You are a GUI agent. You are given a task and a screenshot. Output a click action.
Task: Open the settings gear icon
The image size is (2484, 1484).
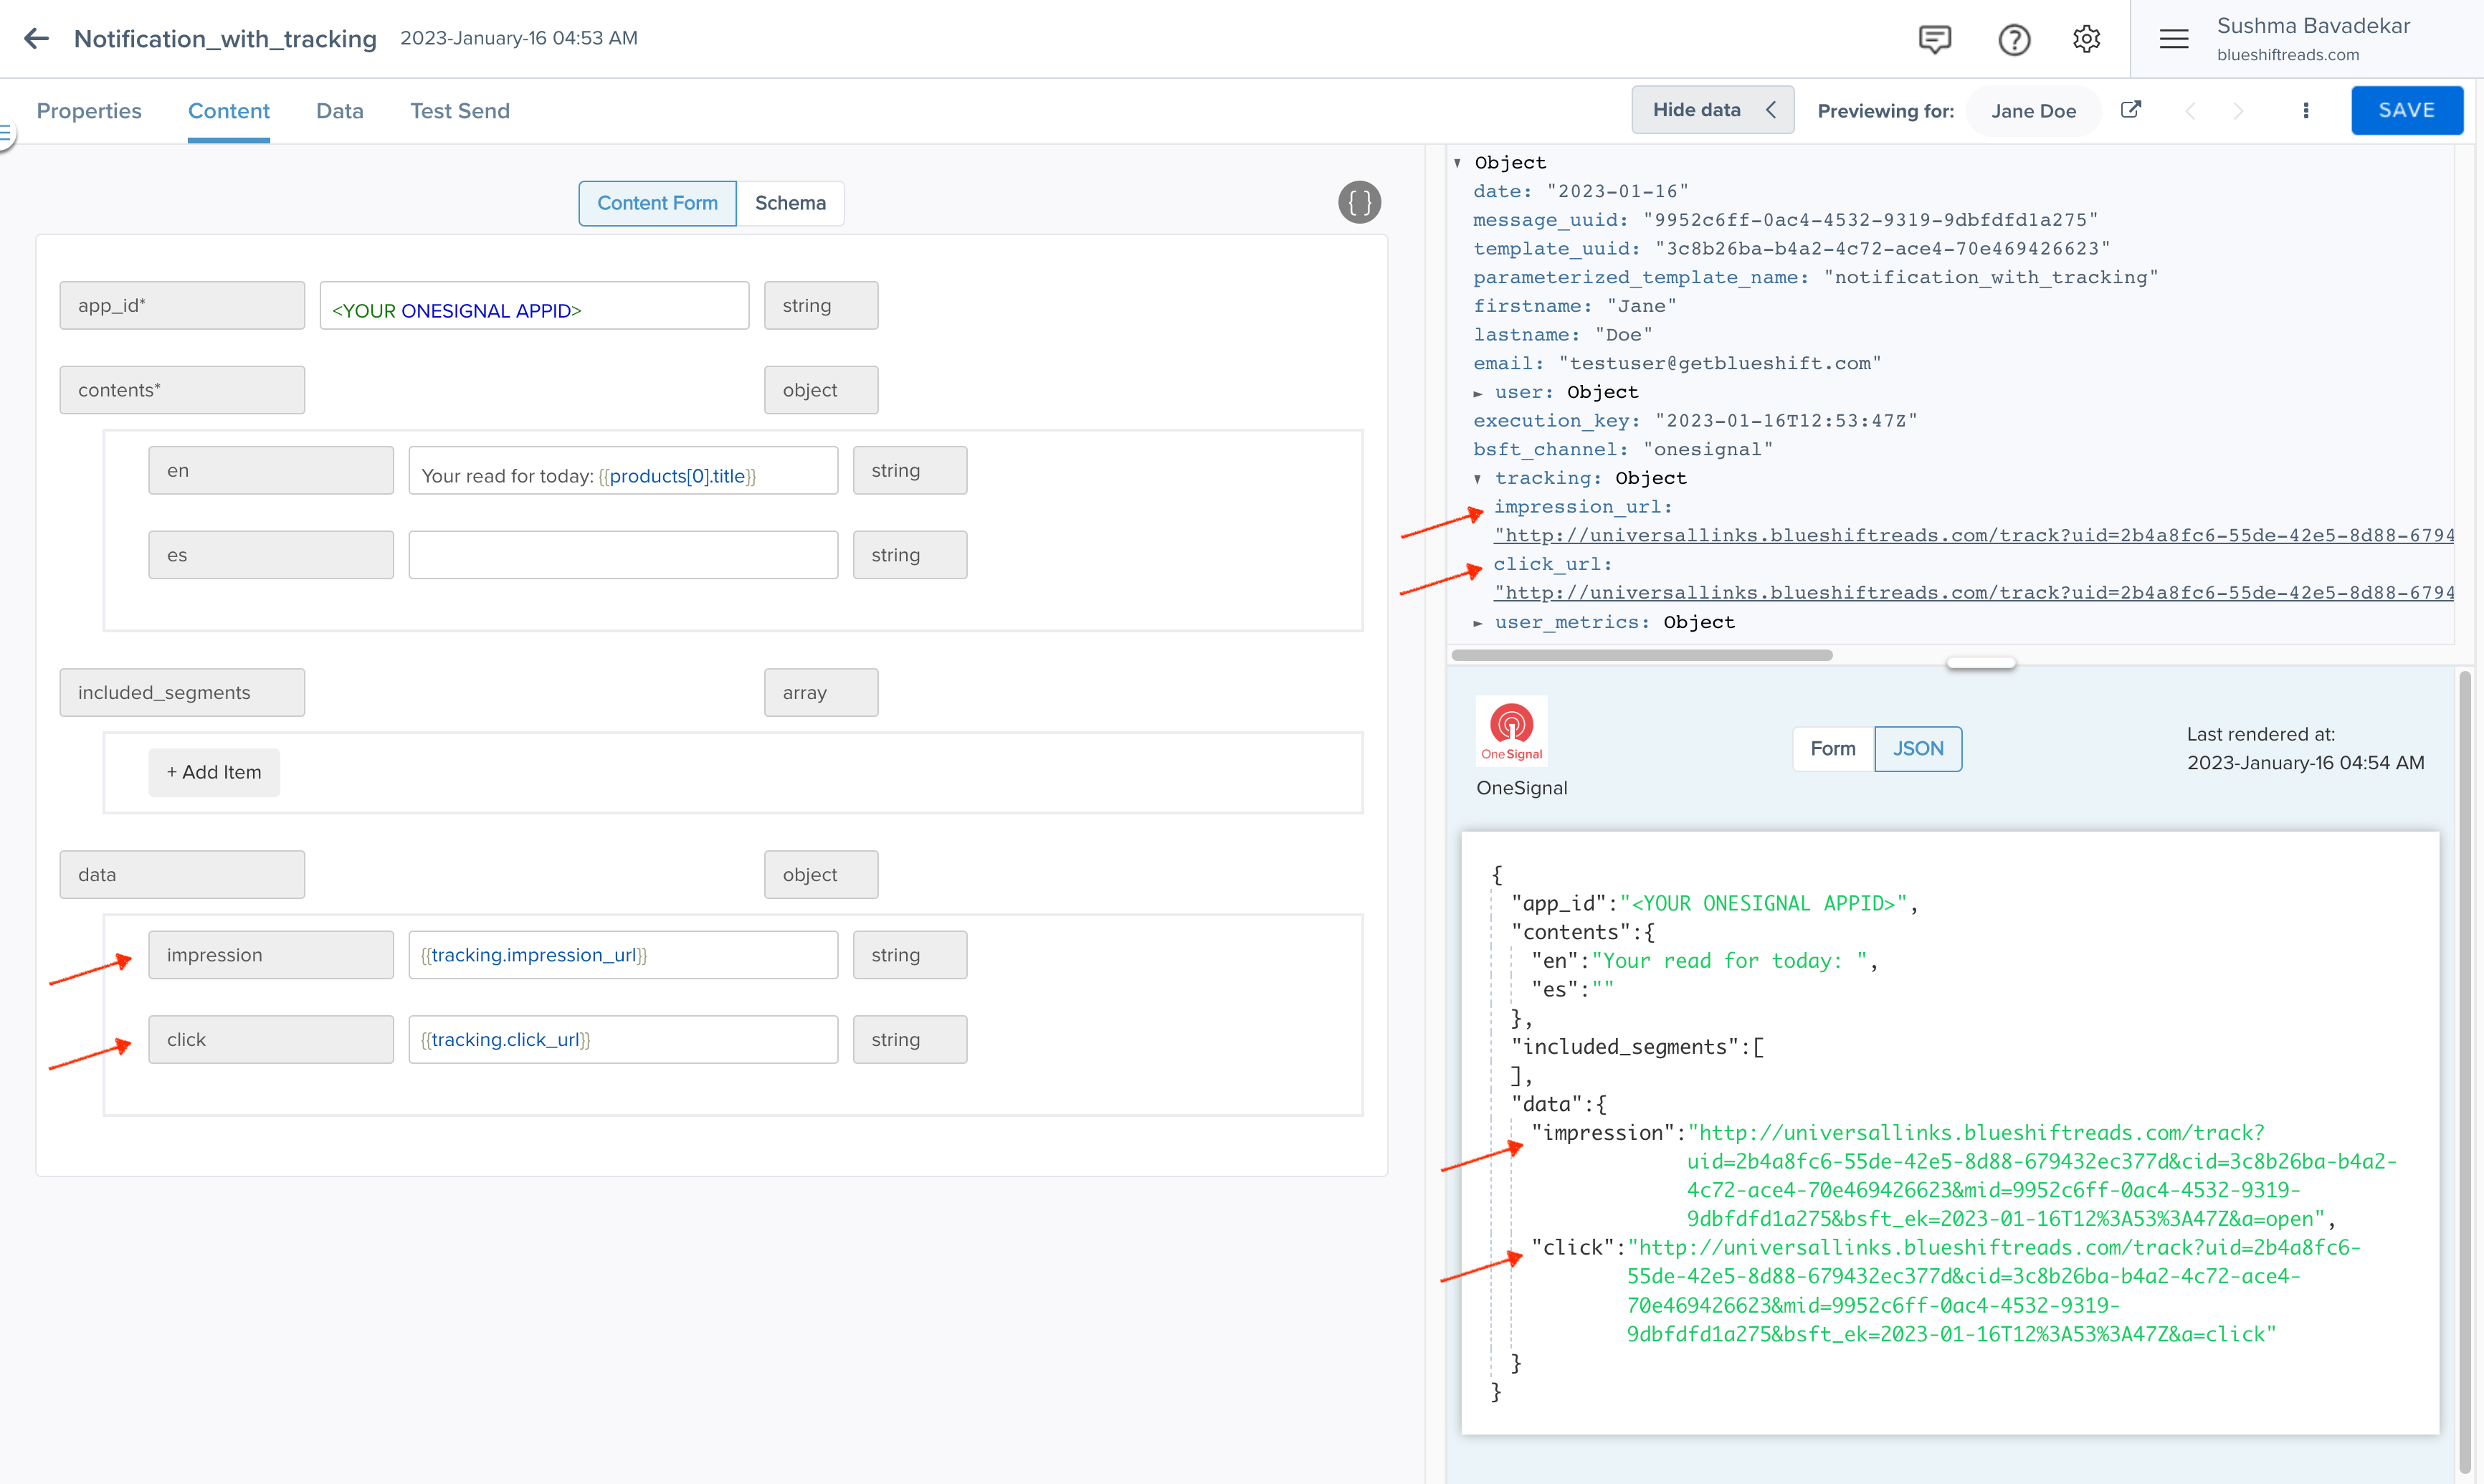[2086, 39]
